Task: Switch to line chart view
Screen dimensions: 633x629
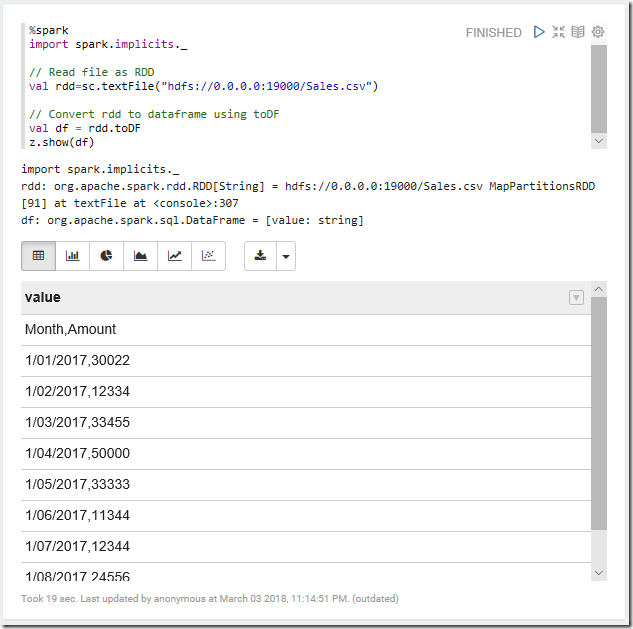Action: 174,256
